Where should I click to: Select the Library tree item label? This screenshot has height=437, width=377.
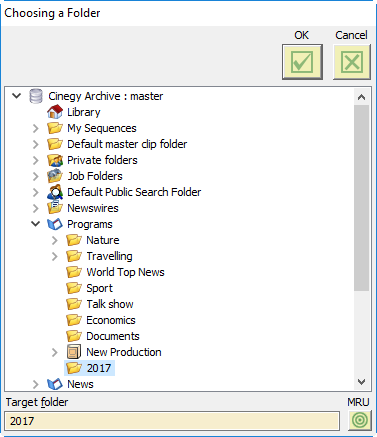[x=84, y=112]
